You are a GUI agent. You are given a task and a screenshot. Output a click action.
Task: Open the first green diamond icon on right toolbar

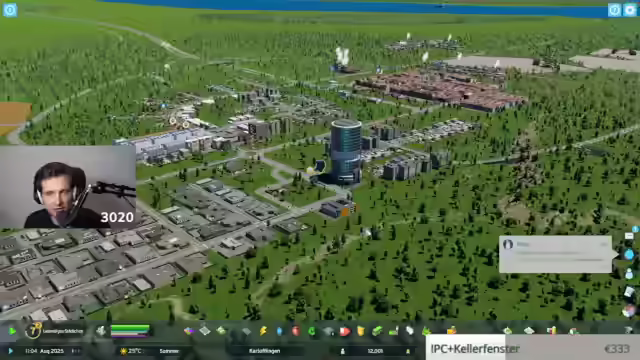[x=507, y=330]
